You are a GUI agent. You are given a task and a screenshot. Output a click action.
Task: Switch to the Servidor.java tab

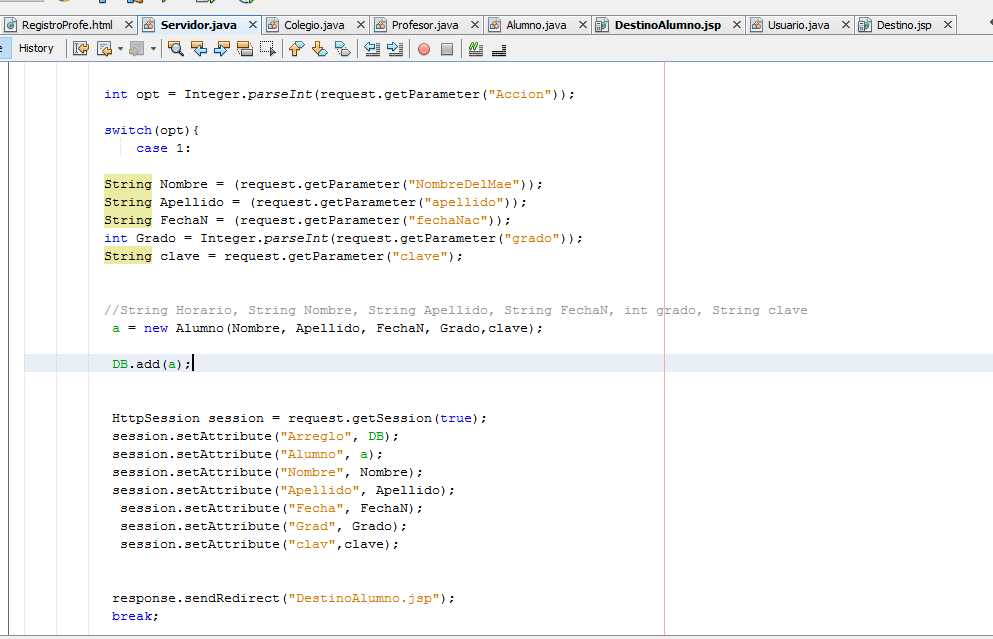point(198,25)
